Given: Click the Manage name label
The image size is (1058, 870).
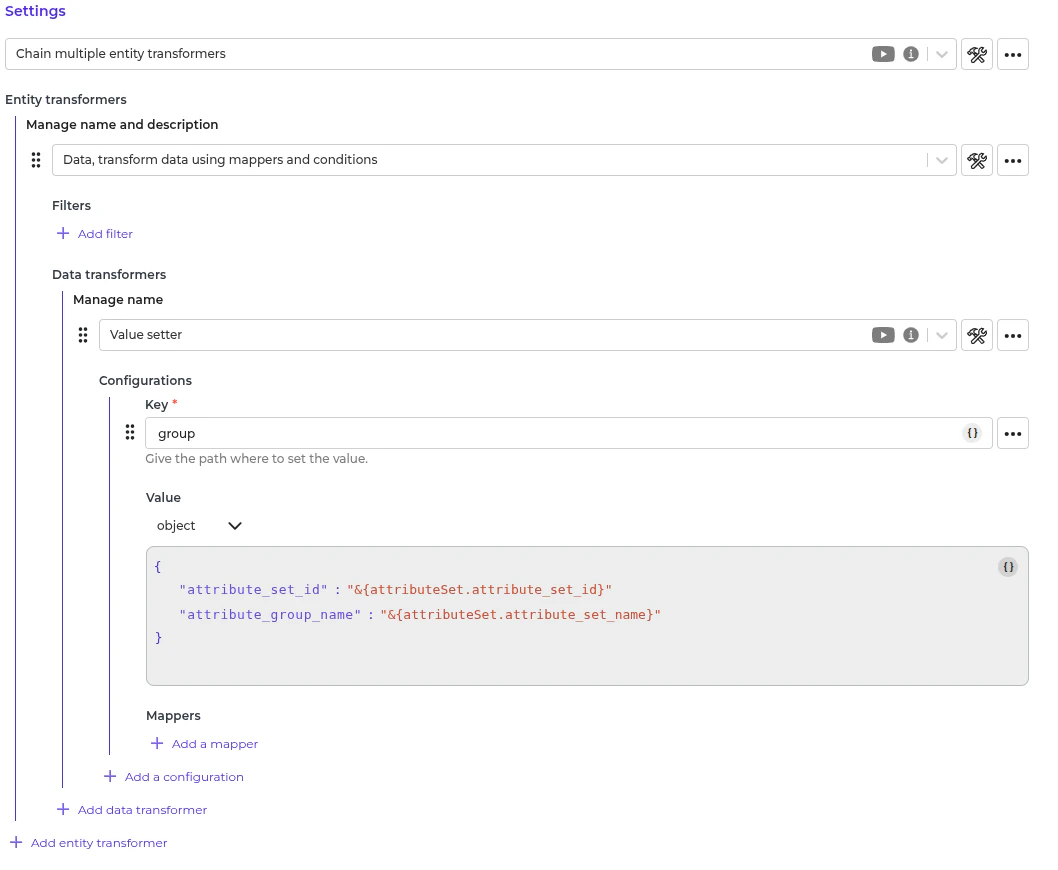Looking at the screenshot, I should [118, 300].
